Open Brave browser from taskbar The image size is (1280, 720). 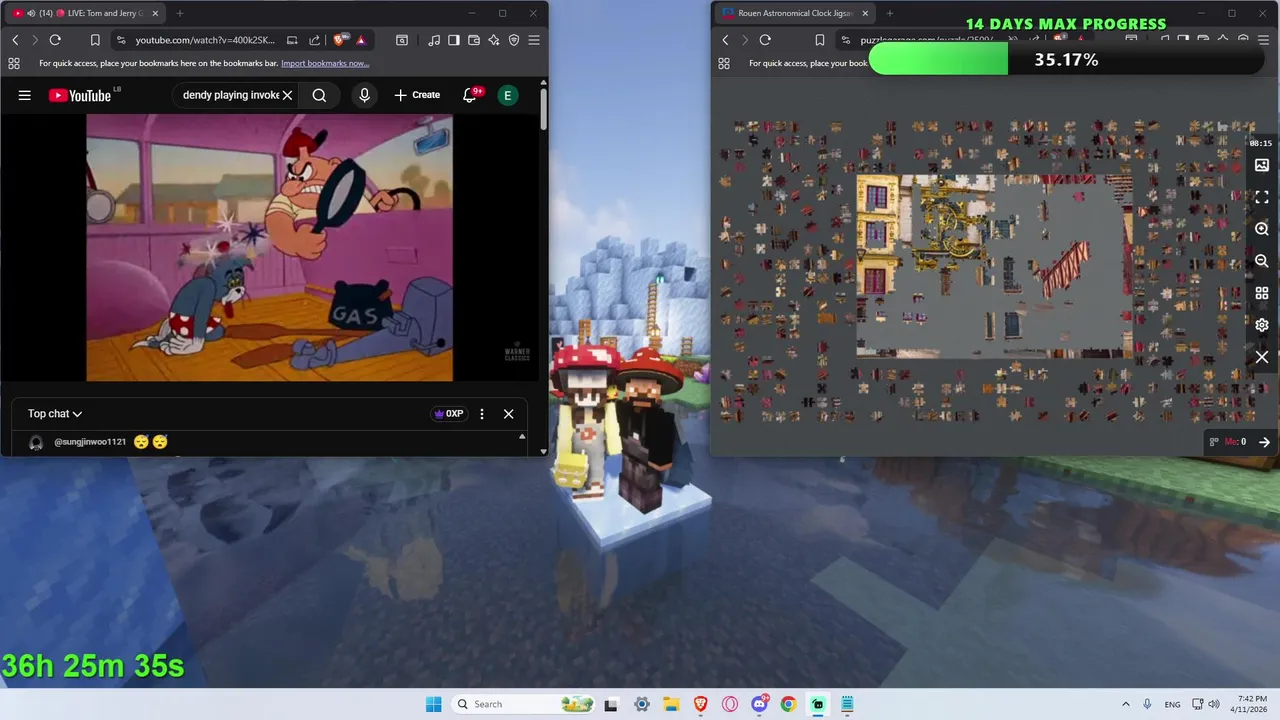click(700, 704)
